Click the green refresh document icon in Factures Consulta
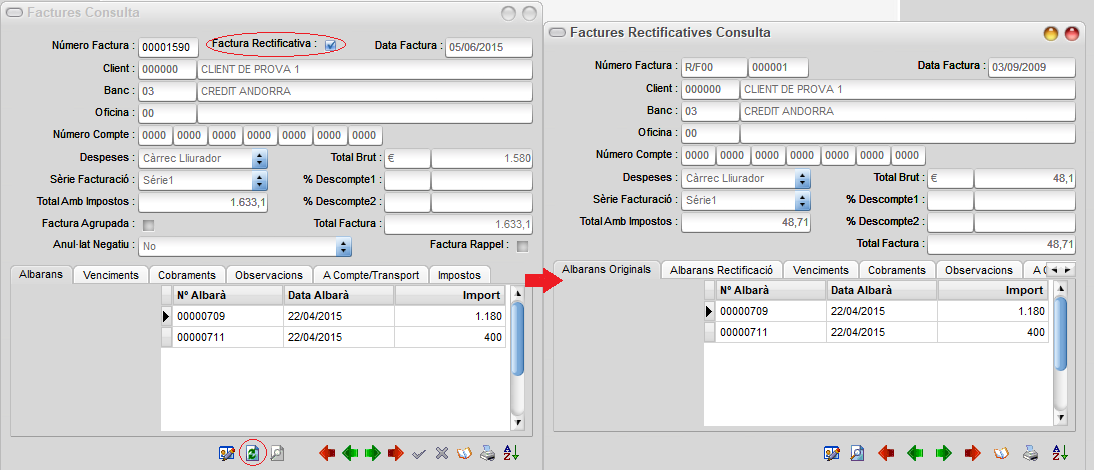This screenshot has width=1094, height=470. (253, 453)
